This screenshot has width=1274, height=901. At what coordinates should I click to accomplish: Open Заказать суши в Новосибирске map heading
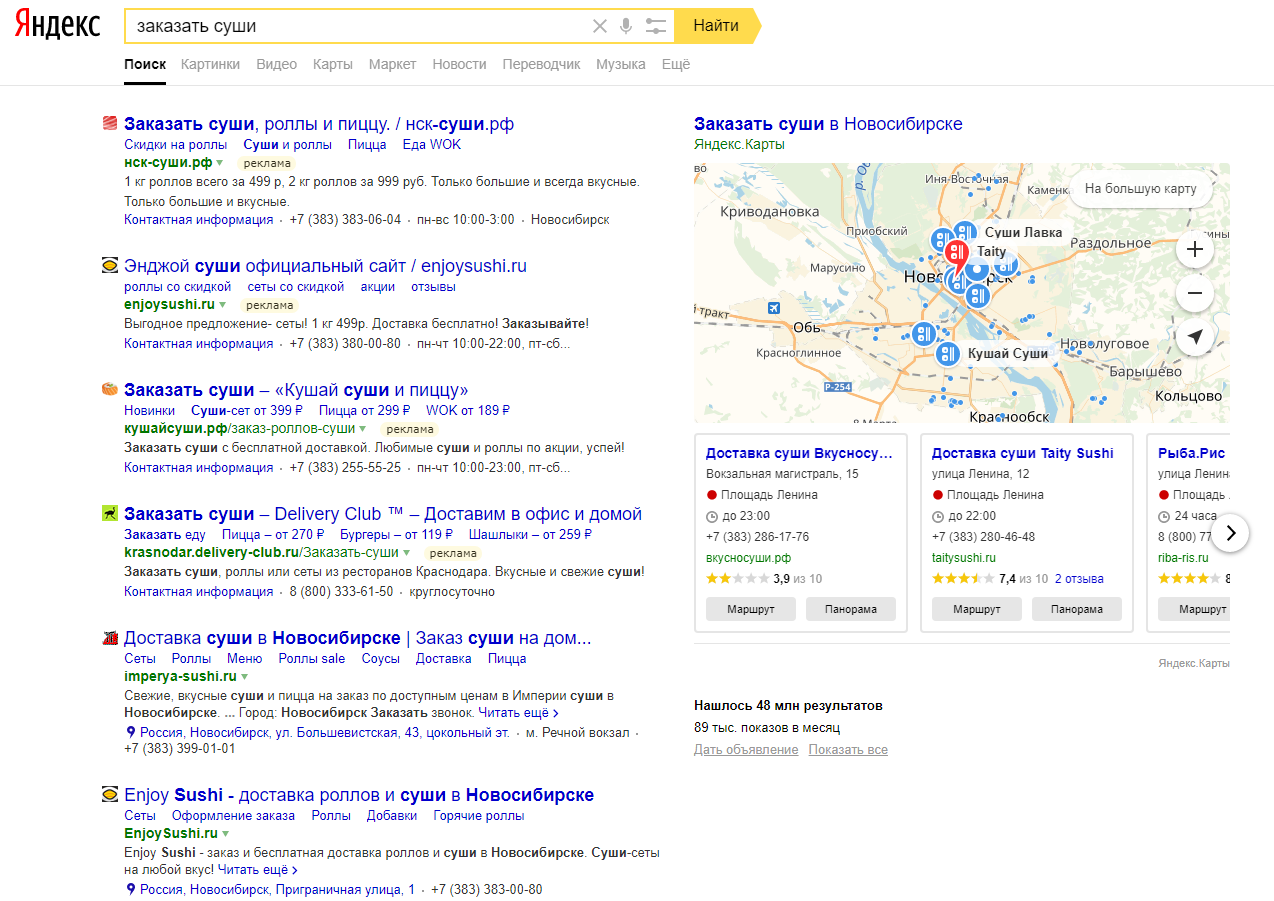pos(828,124)
